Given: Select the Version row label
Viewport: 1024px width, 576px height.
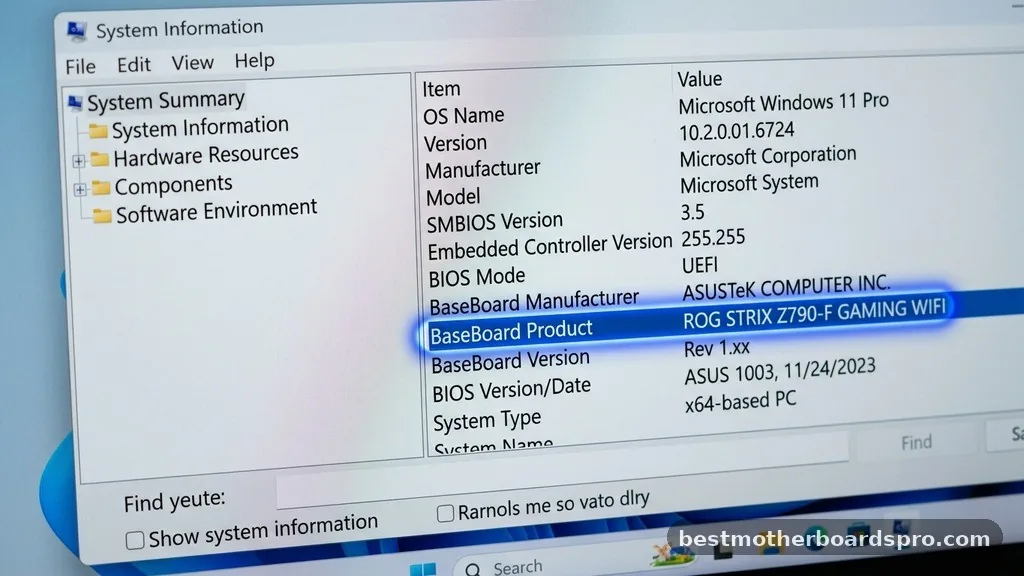Looking at the screenshot, I should pos(455,143).
